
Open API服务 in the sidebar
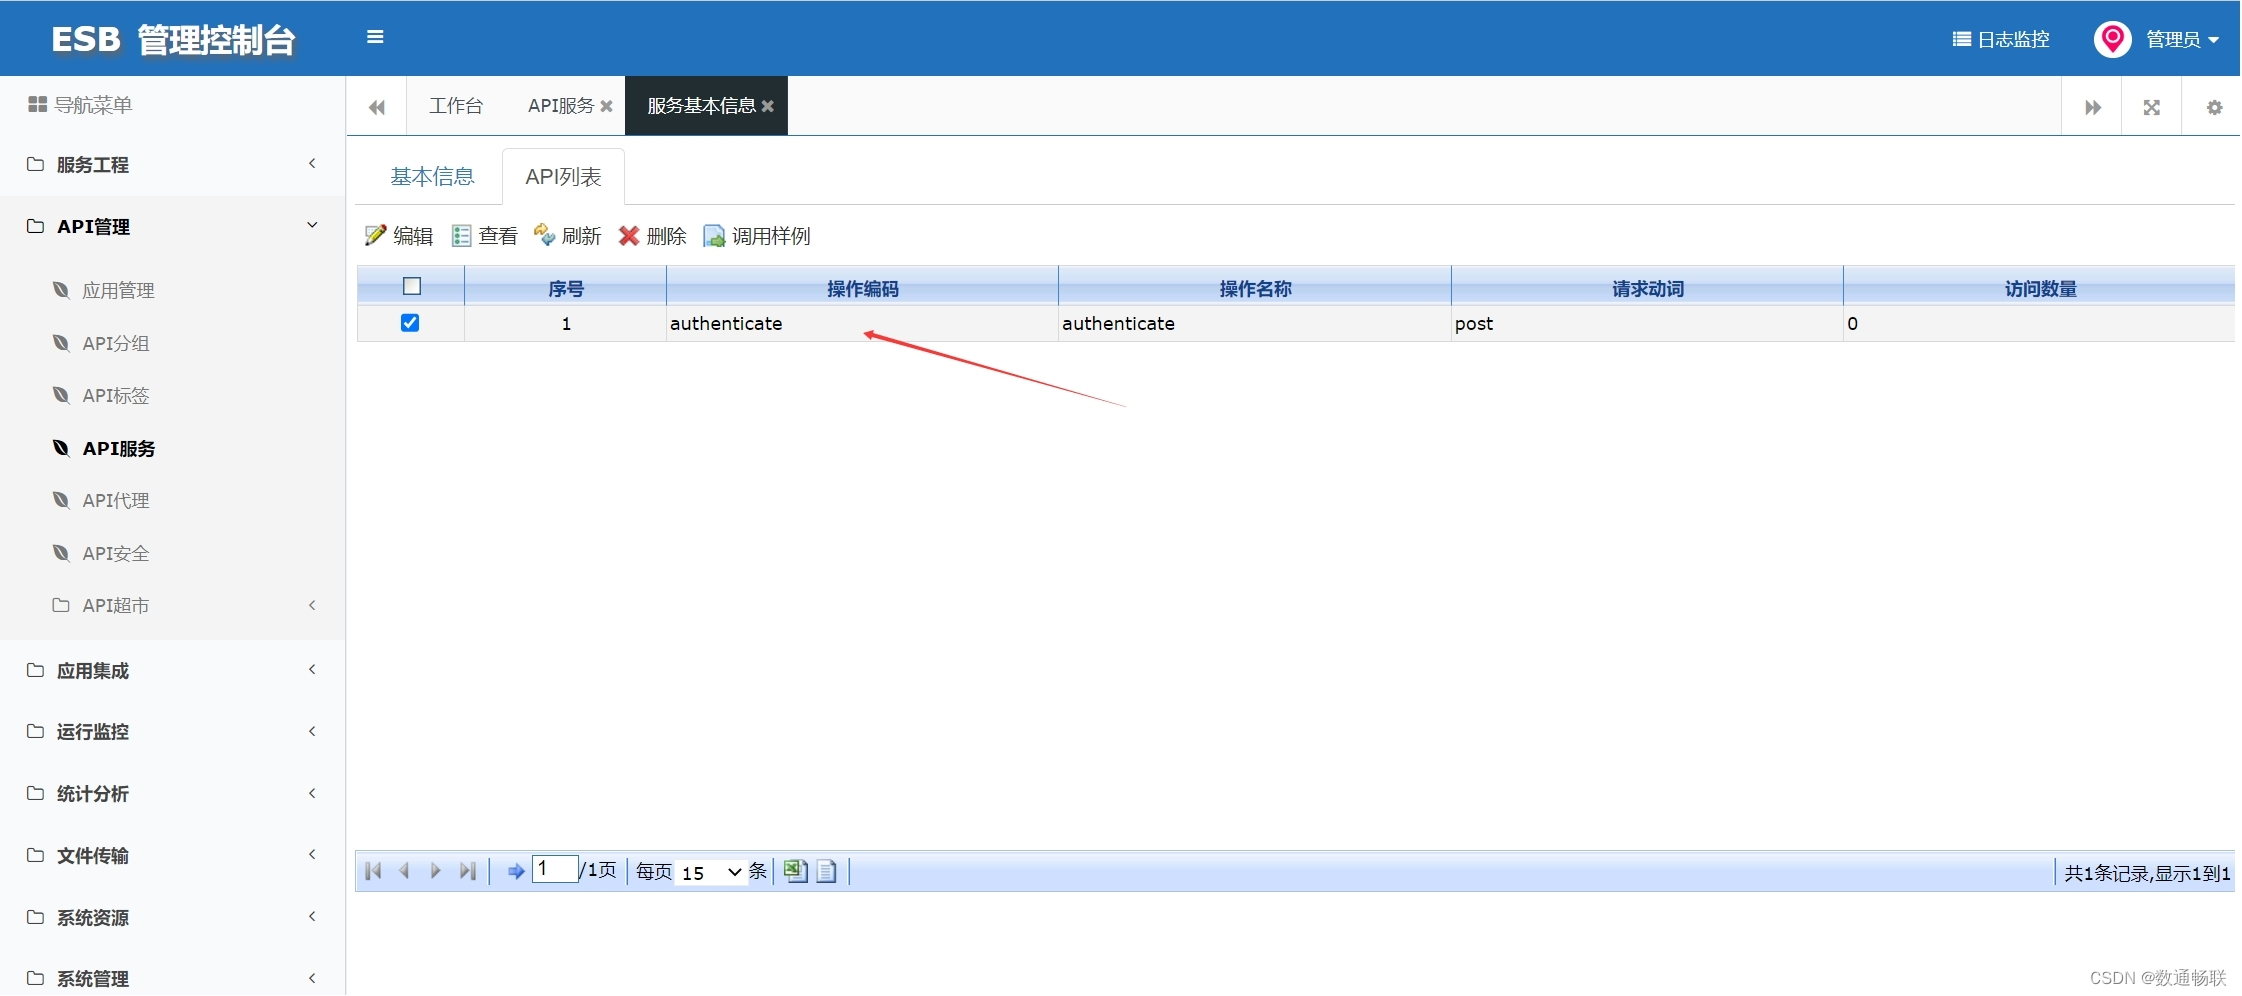pos(118,448)
